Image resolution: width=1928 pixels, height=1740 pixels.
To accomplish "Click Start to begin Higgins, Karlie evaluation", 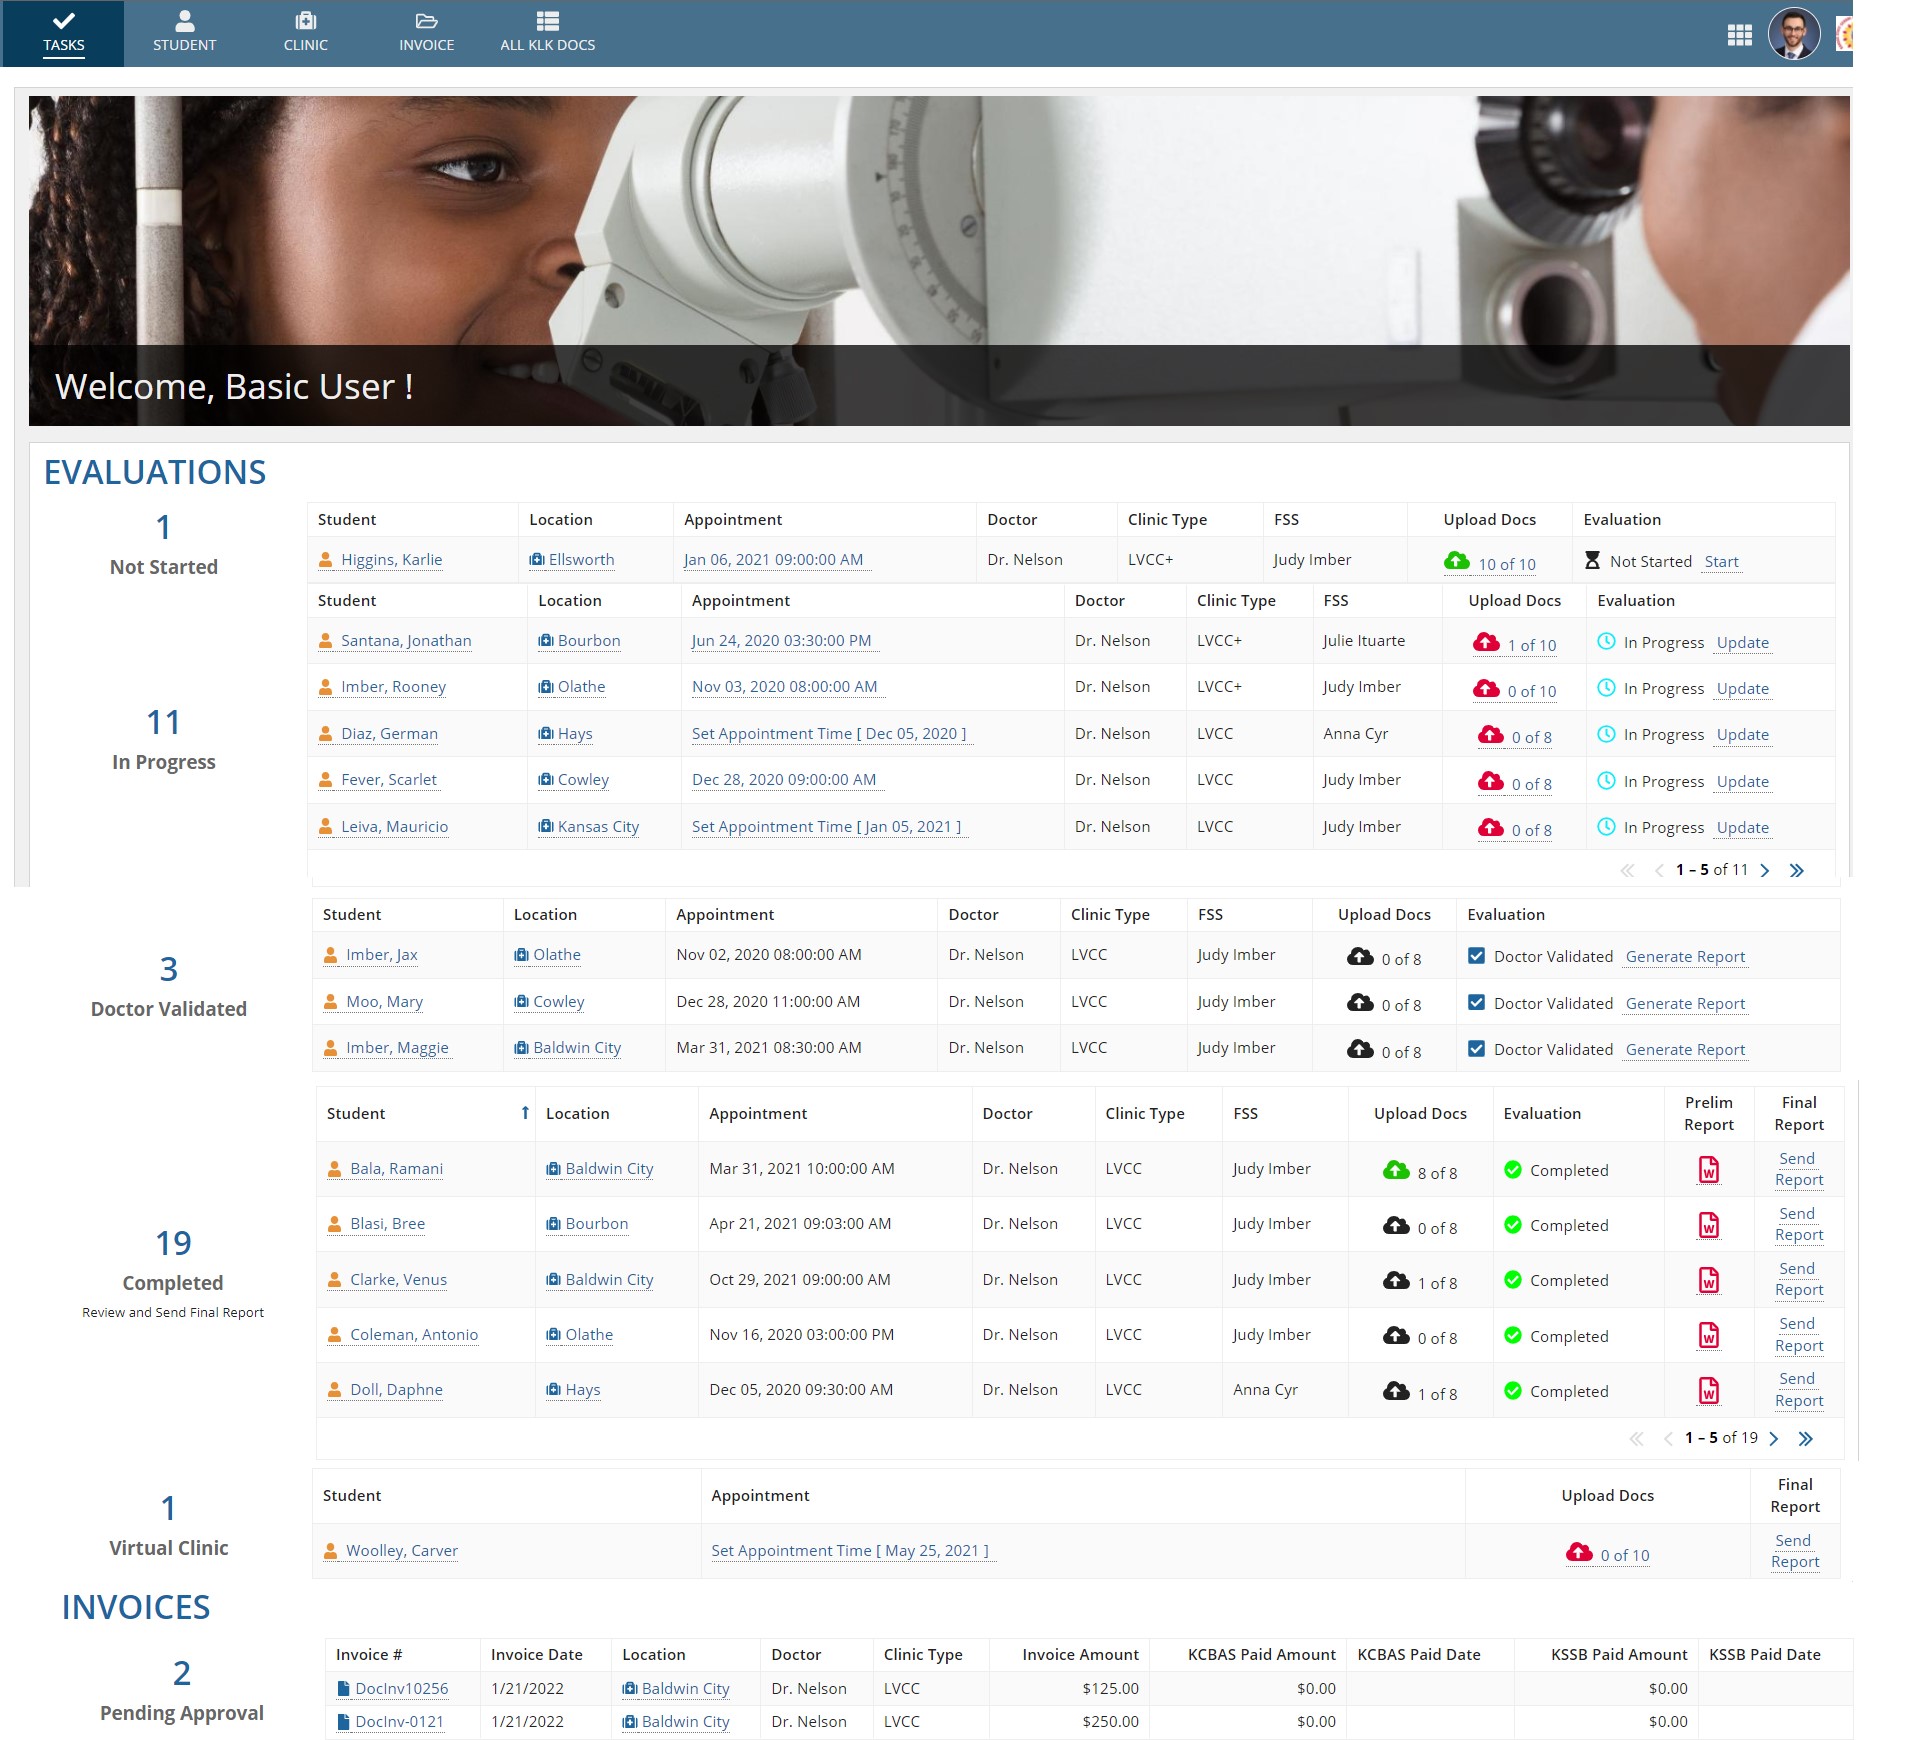I will coord(1722,561).
